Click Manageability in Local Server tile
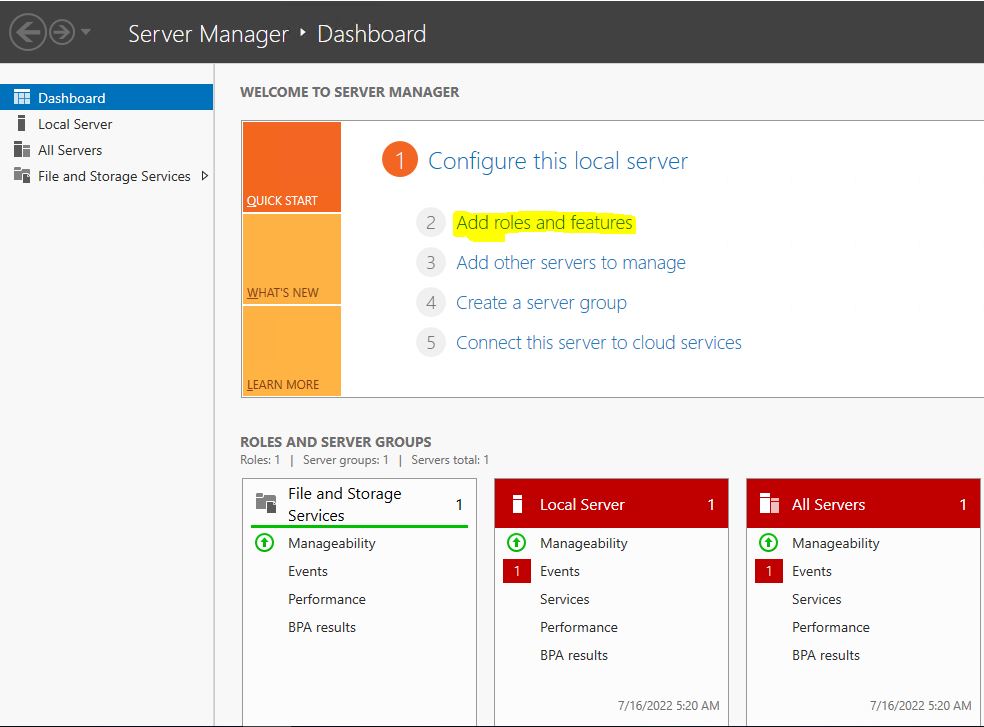 pyautogui.click(x=584, y=544)
